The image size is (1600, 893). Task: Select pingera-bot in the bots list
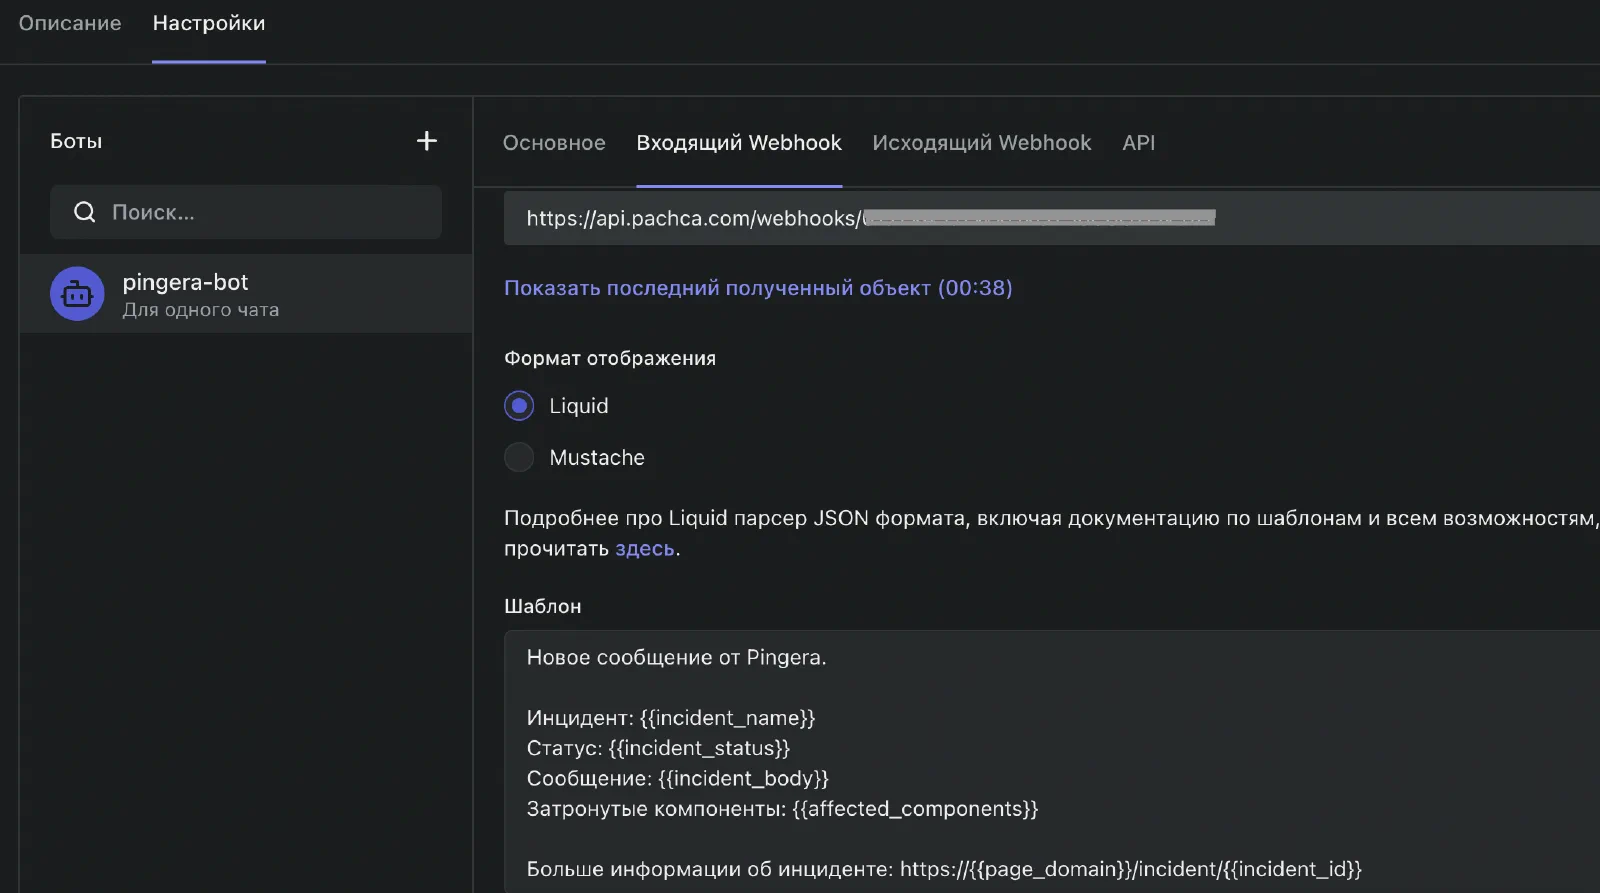click(x=246, y=293)
